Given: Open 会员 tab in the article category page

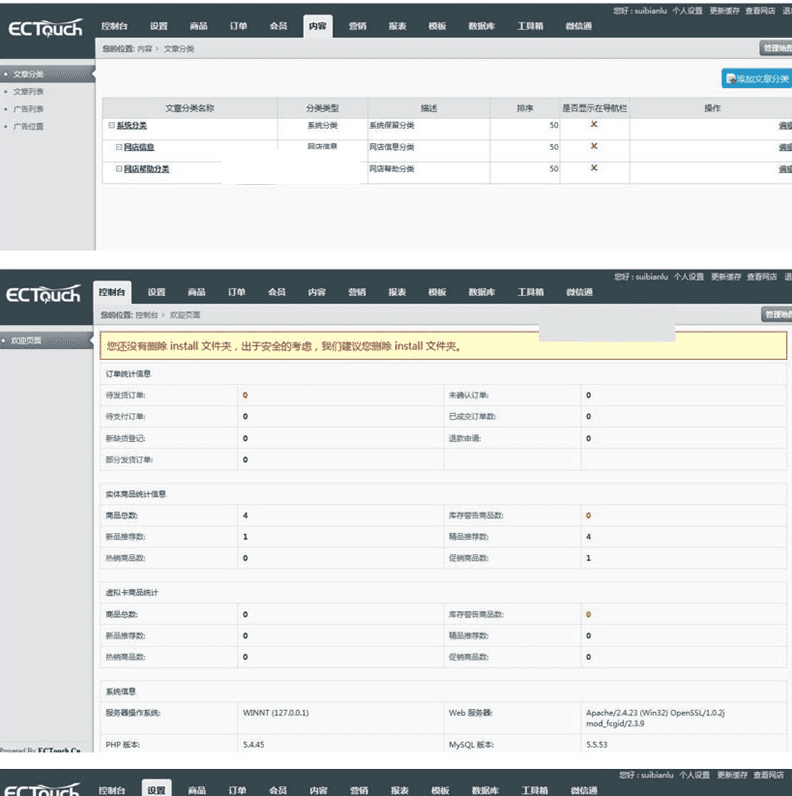Looking at the screenshot, I should click(278, 26).
